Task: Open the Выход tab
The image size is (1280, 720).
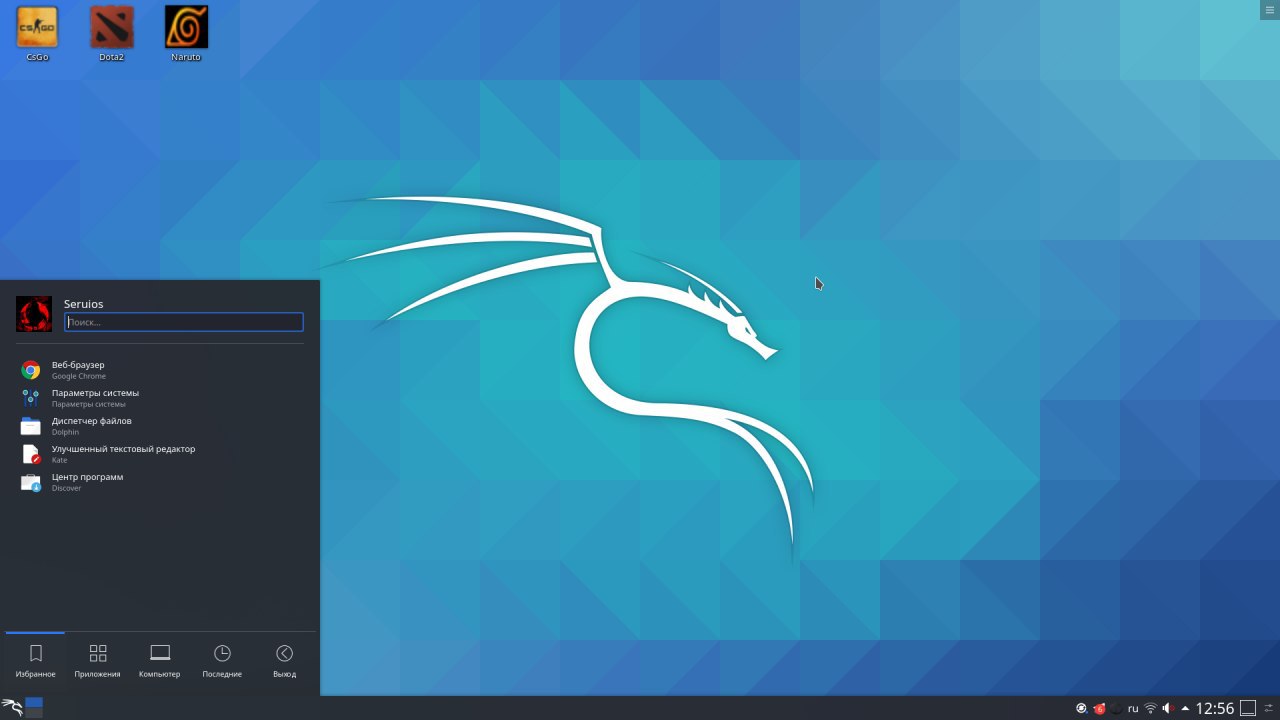Action: (284, 660)
